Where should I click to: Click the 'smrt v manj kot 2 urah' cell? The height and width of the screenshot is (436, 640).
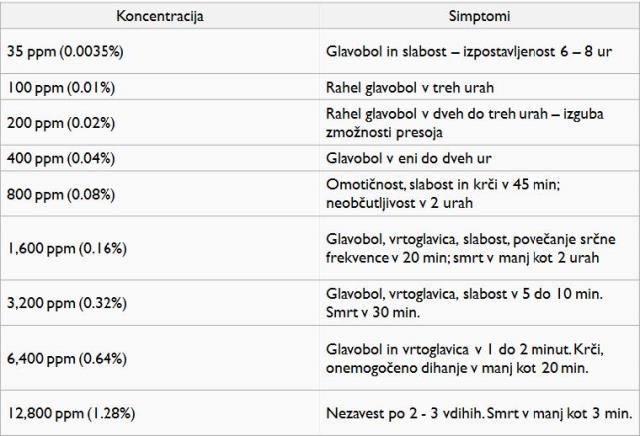click(x=479, y=248)
